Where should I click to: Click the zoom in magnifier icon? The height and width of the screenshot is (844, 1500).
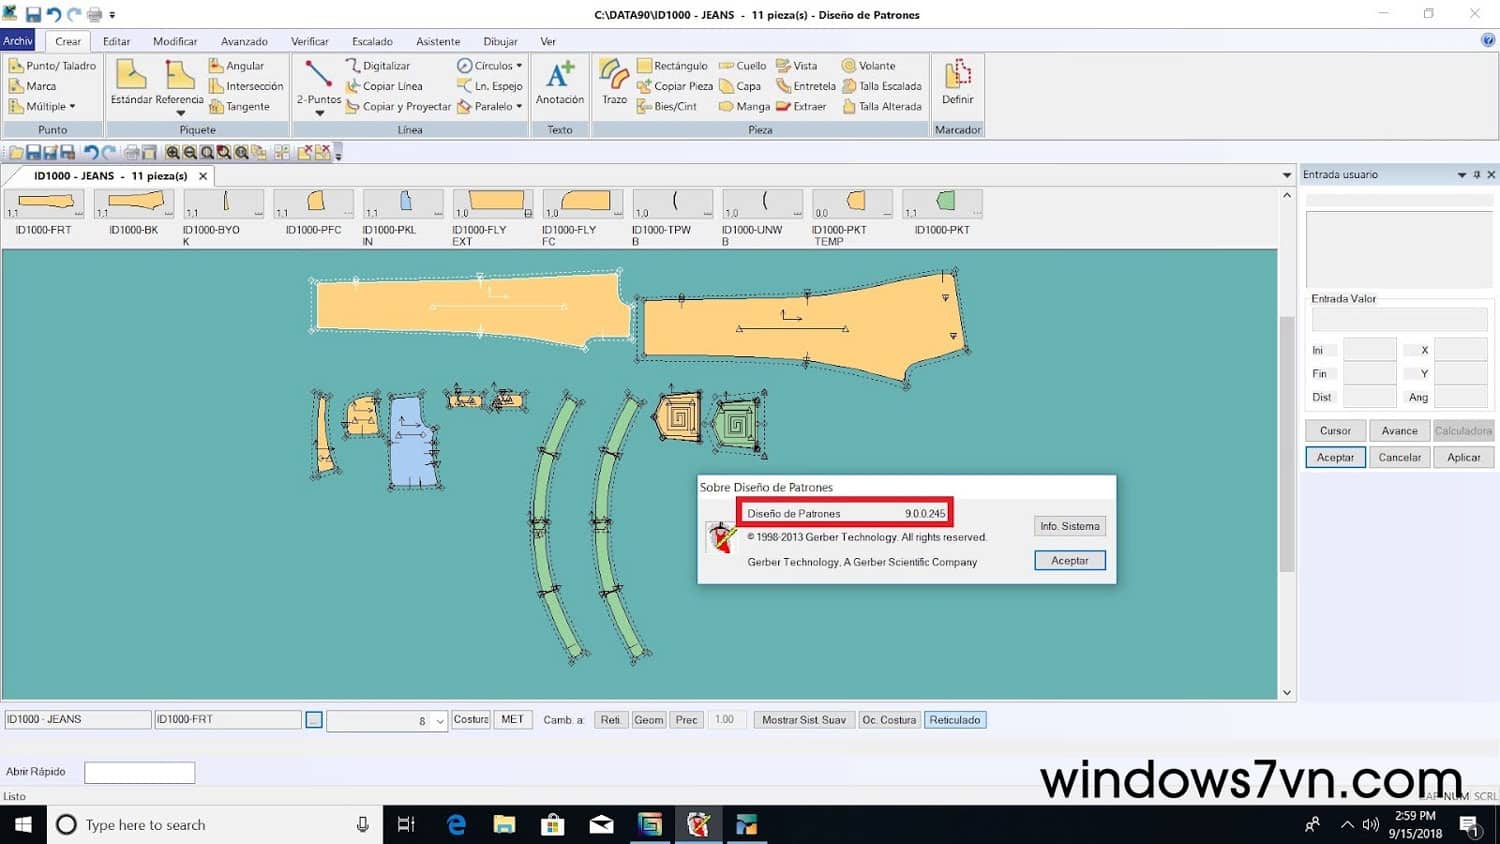(173, 153)
